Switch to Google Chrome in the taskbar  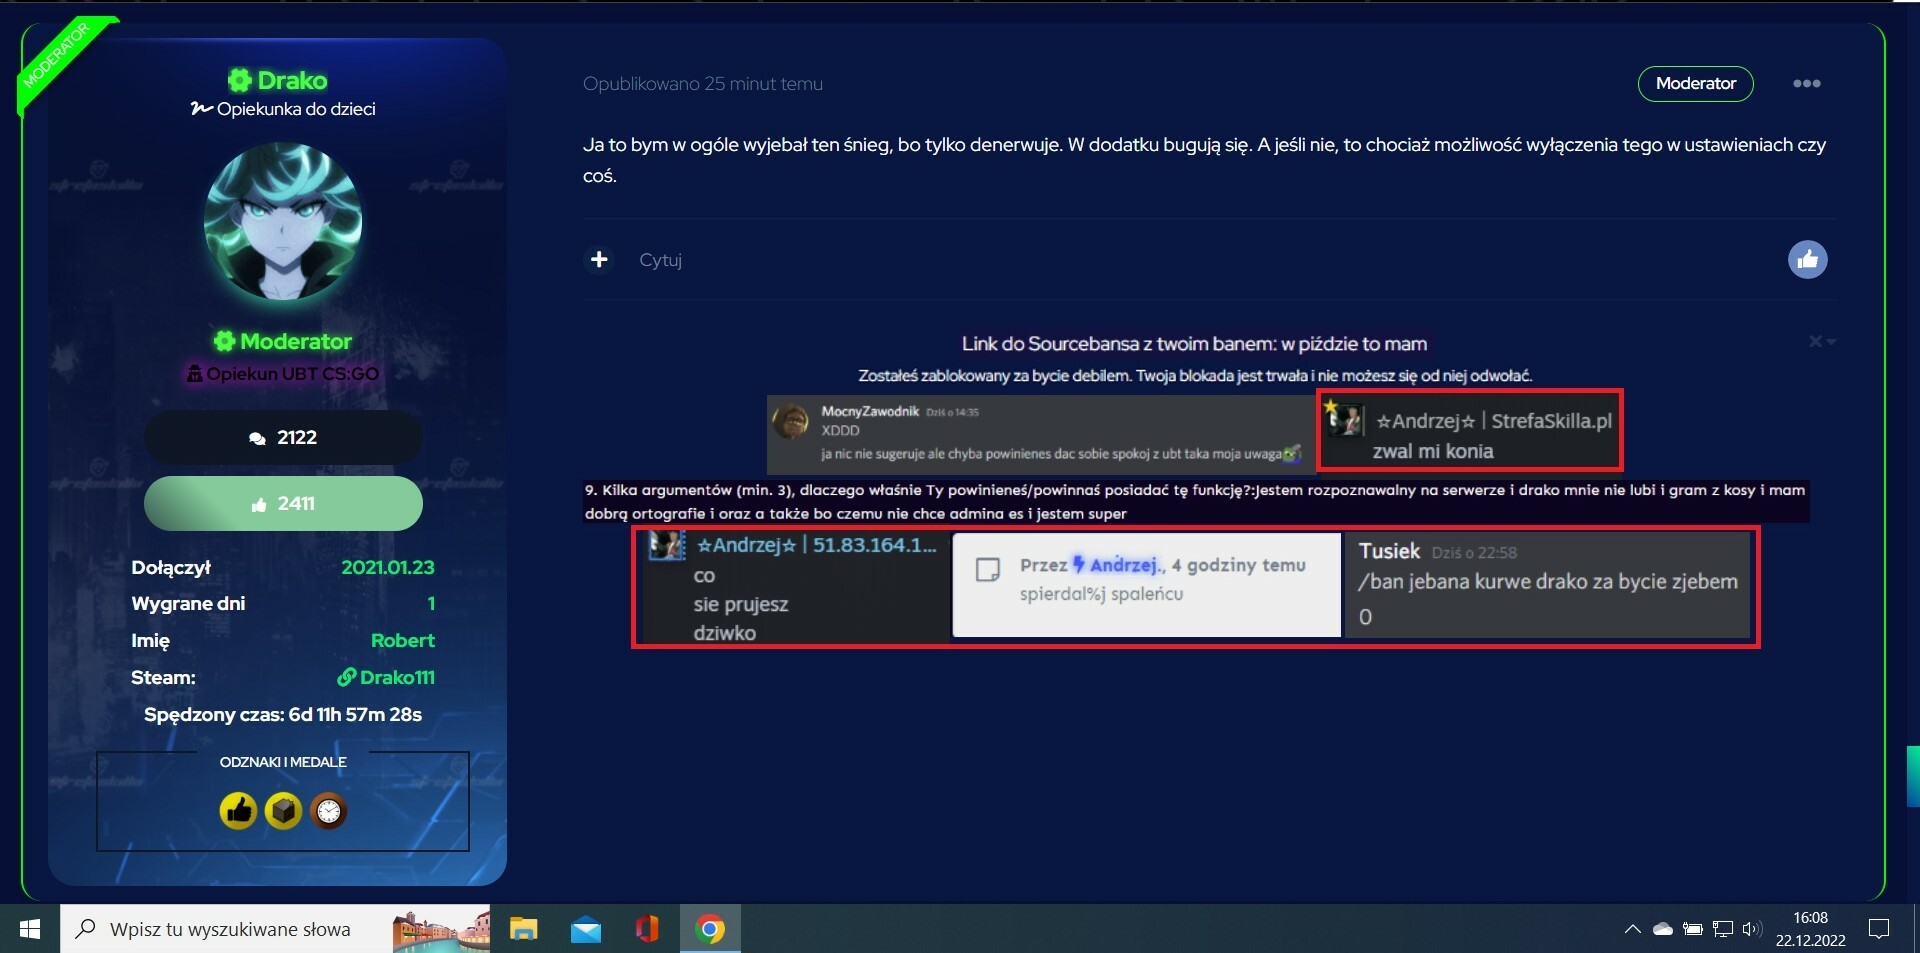pyautogui.click(x=710, y=929)
